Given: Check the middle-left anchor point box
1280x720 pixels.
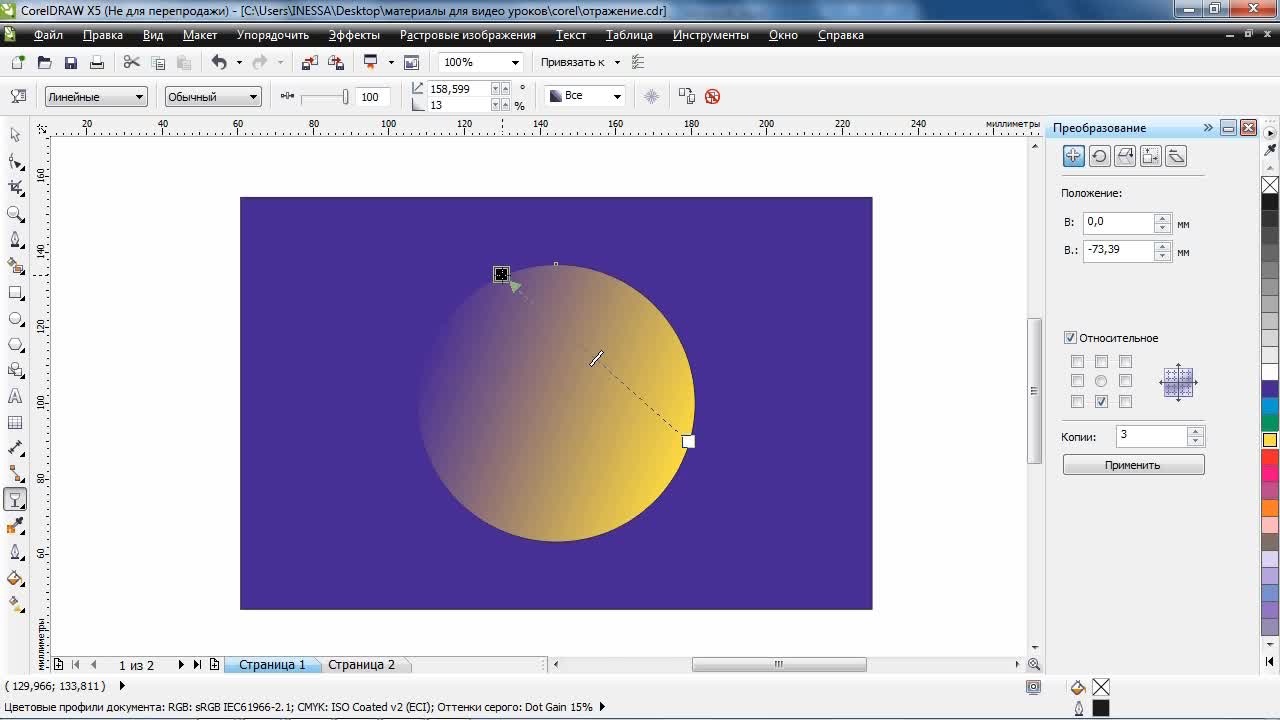Looking at the screenshot, I should 1077,381.
